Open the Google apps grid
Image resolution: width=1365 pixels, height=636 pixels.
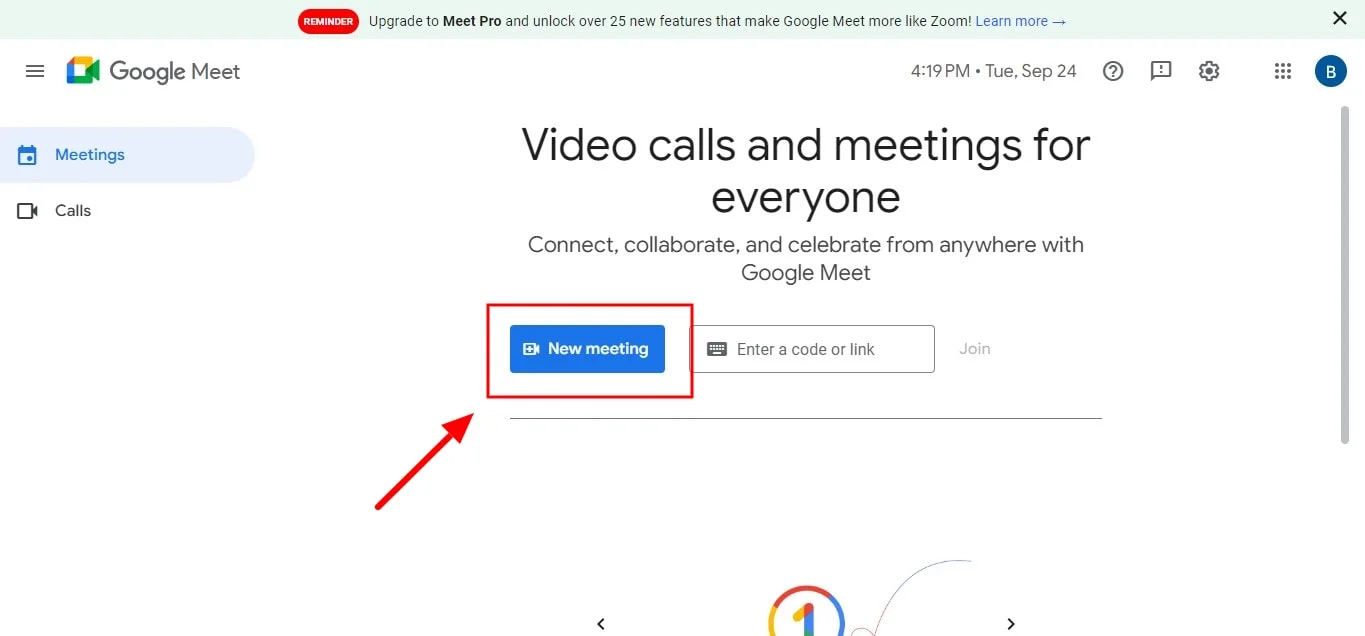pos(1283,71)
